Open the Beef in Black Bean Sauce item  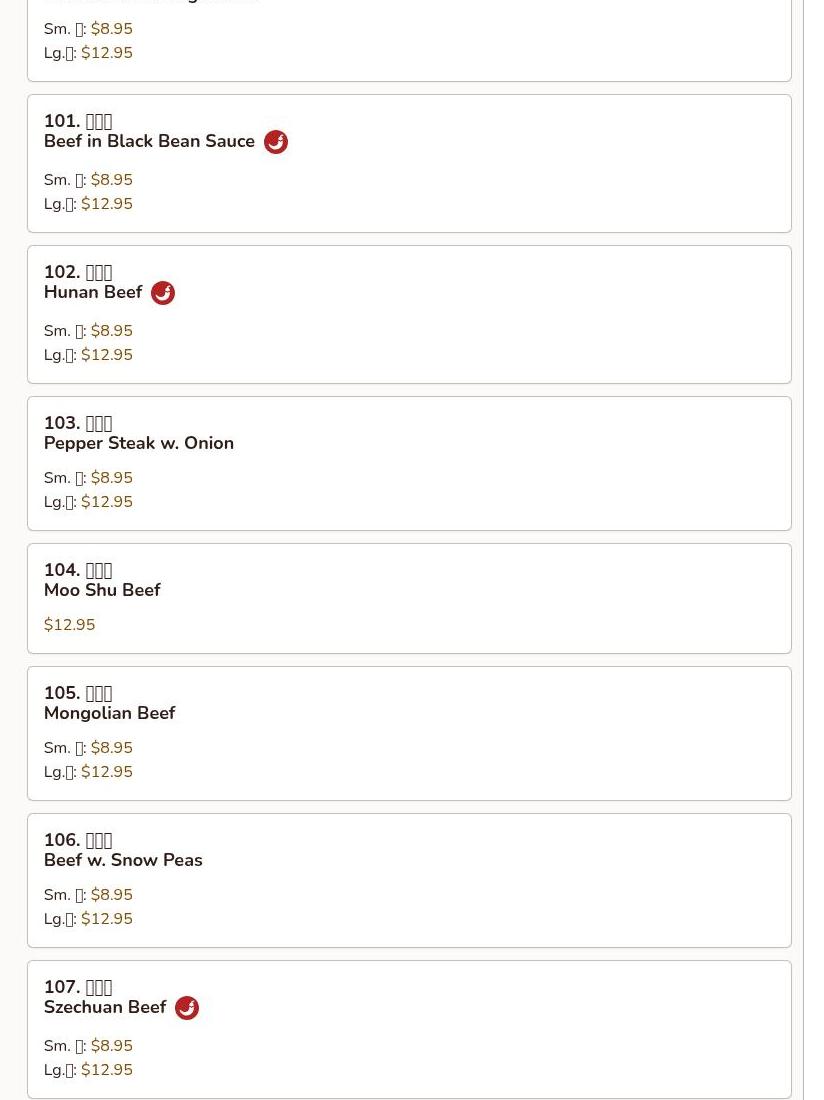pos(149,142)
